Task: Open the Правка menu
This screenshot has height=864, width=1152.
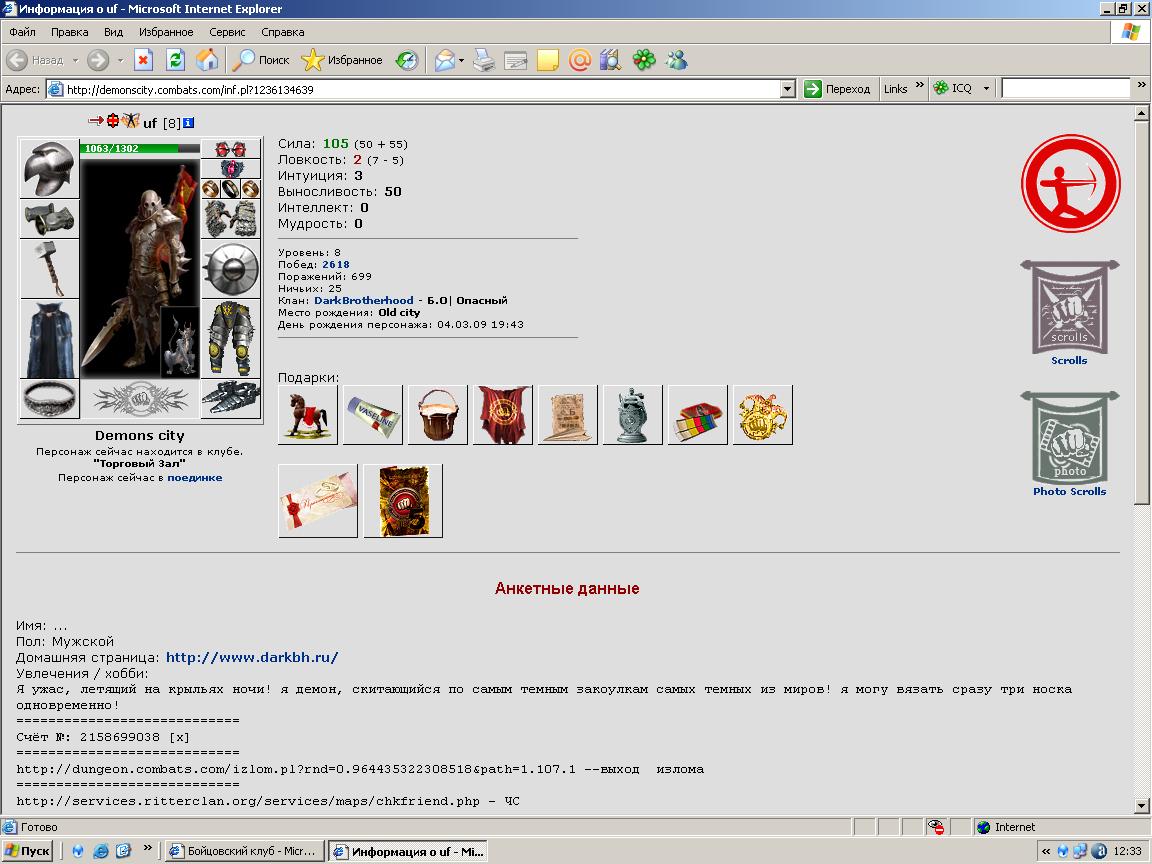Action: click(70, 32)
